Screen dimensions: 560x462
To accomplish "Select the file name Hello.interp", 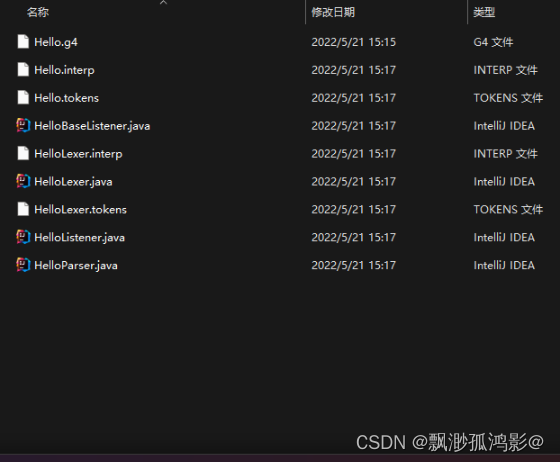I will tap(64, 70).
